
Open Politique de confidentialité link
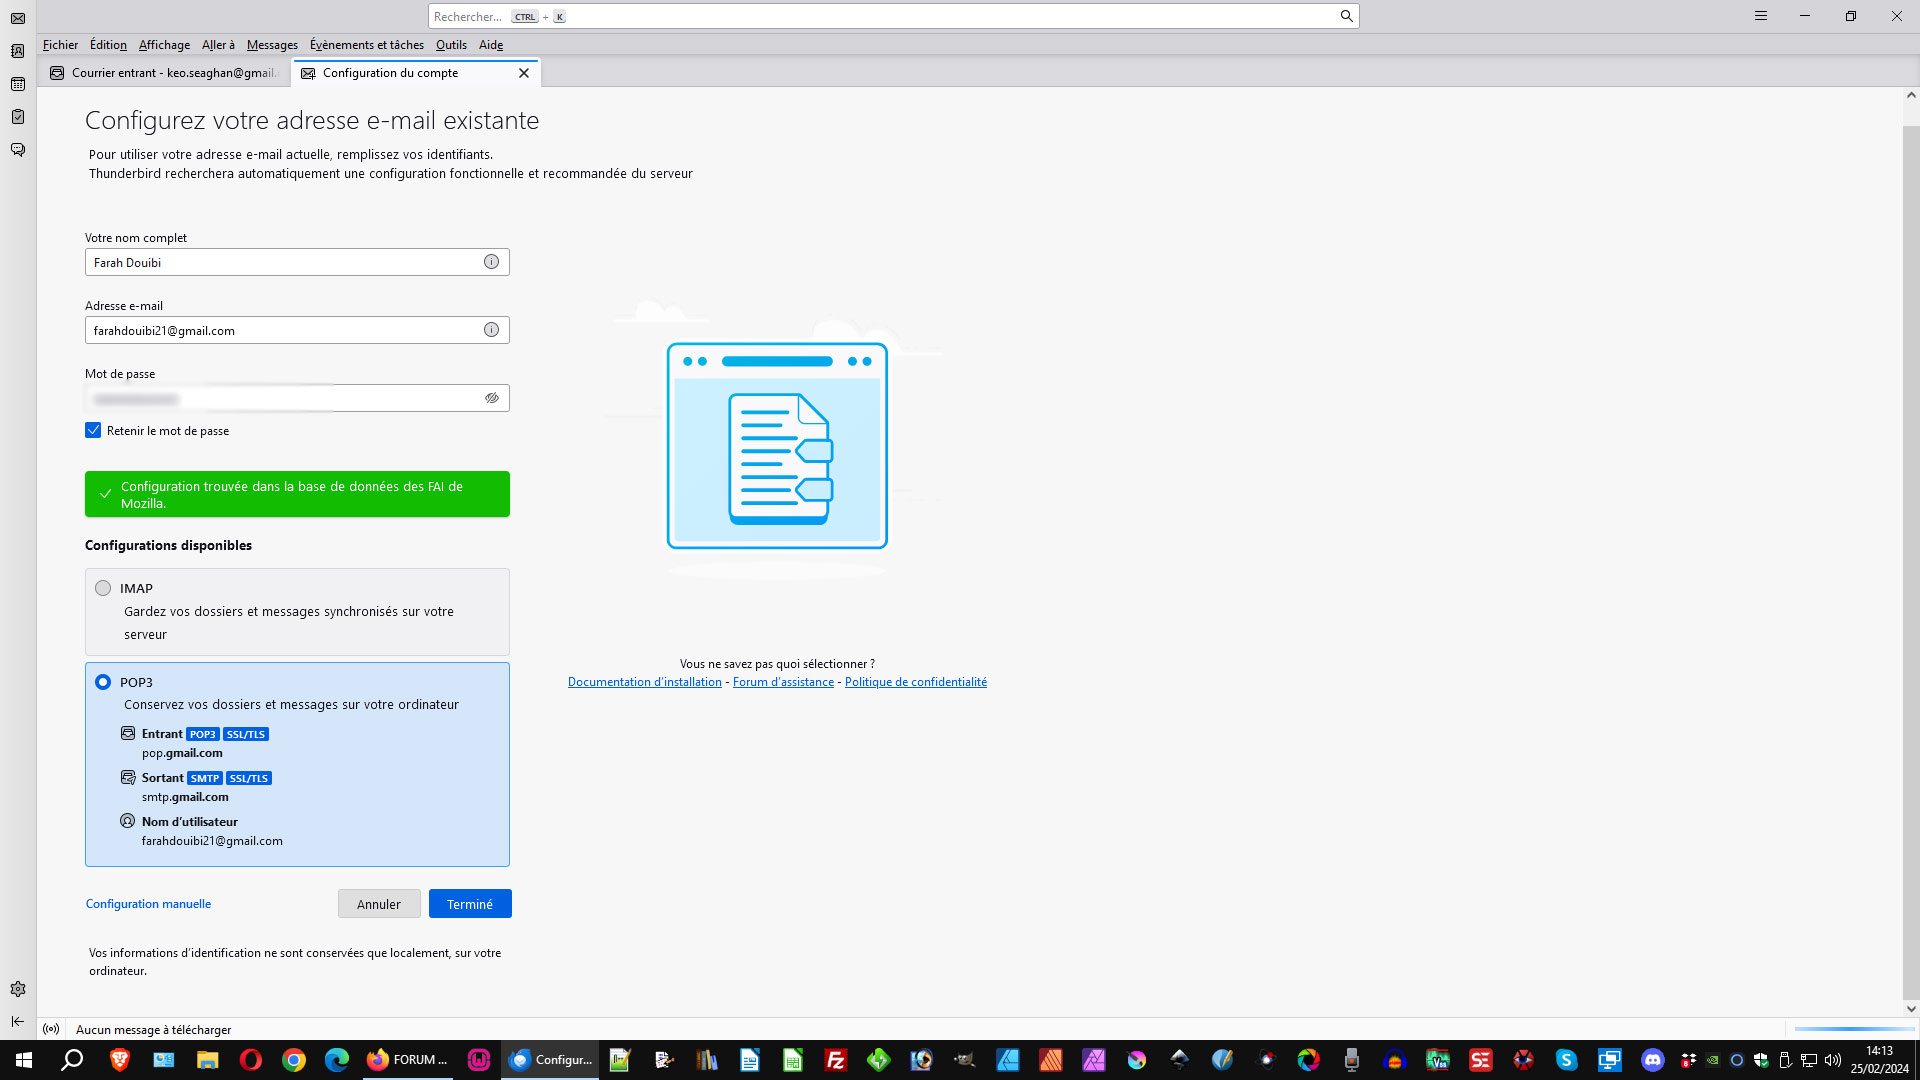tap(916, 682)
